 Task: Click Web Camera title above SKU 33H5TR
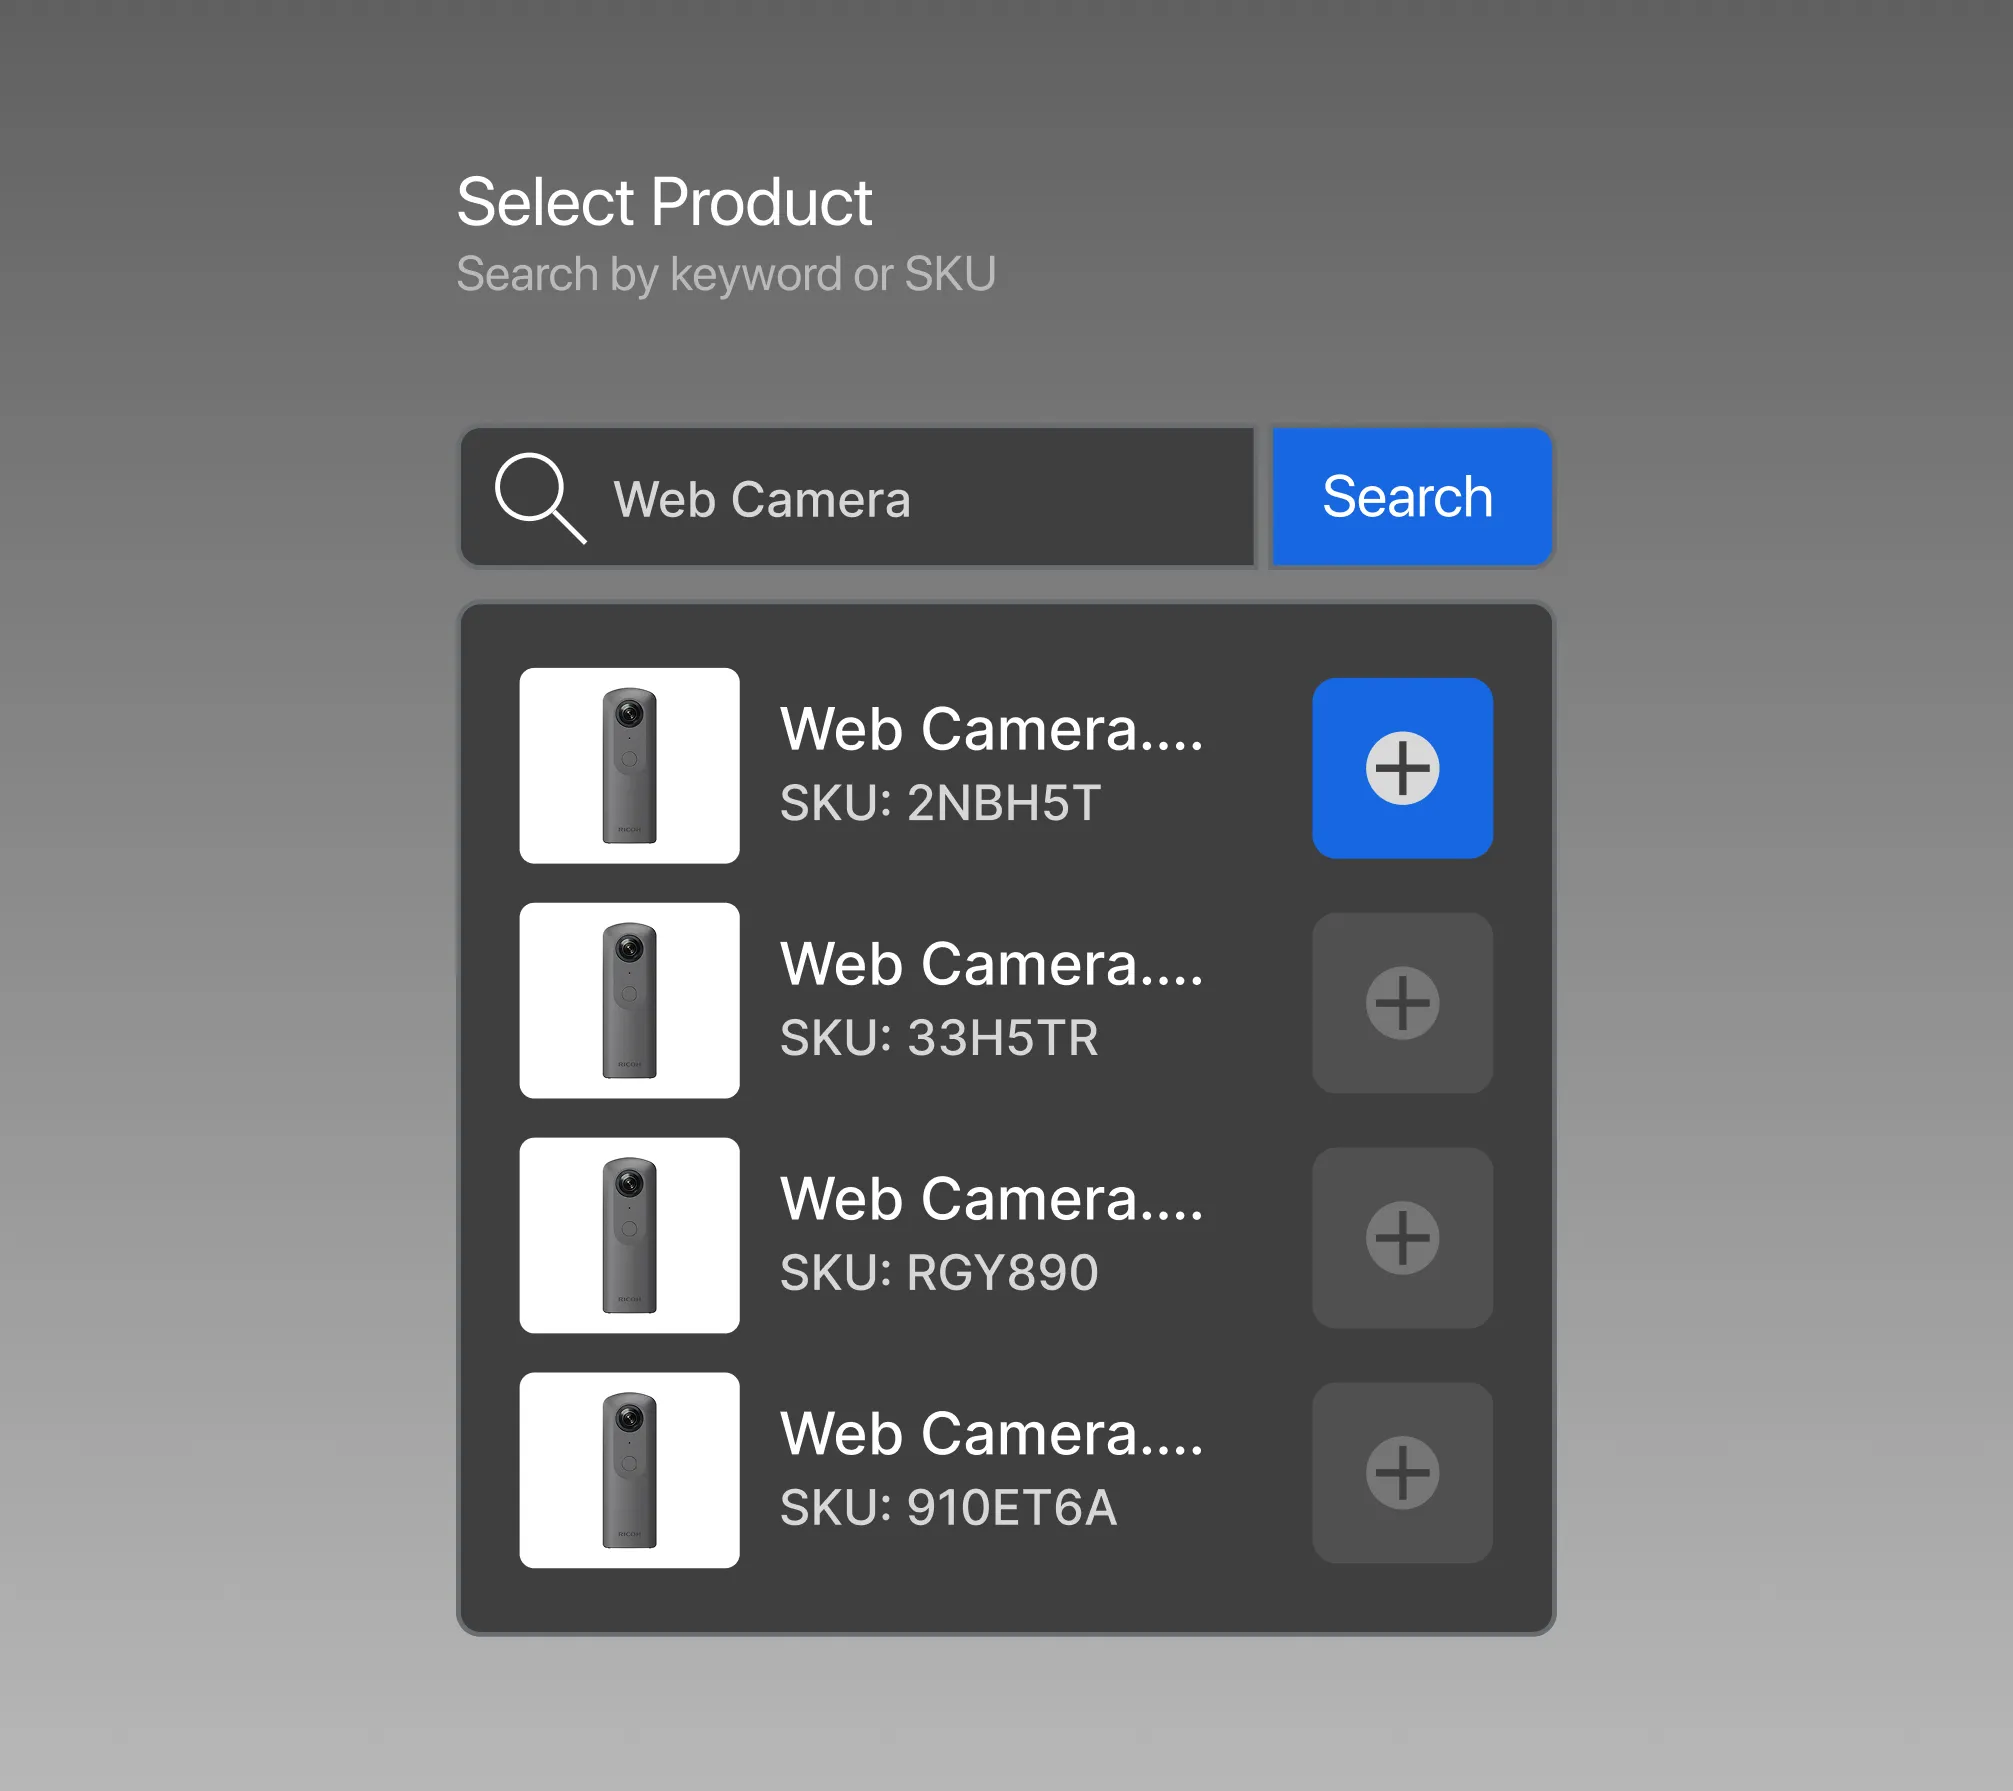pyautogui.click(x=992, y=964)
